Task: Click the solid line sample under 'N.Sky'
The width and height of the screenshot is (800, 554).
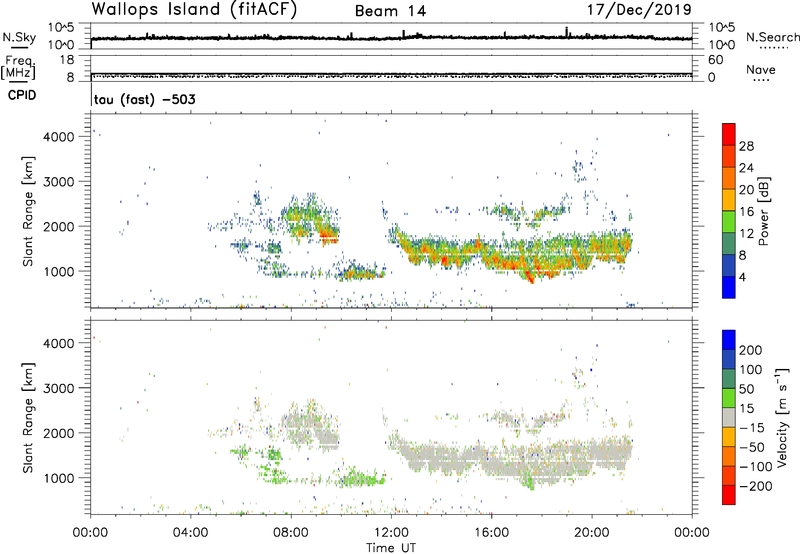Action: (19, 47)
